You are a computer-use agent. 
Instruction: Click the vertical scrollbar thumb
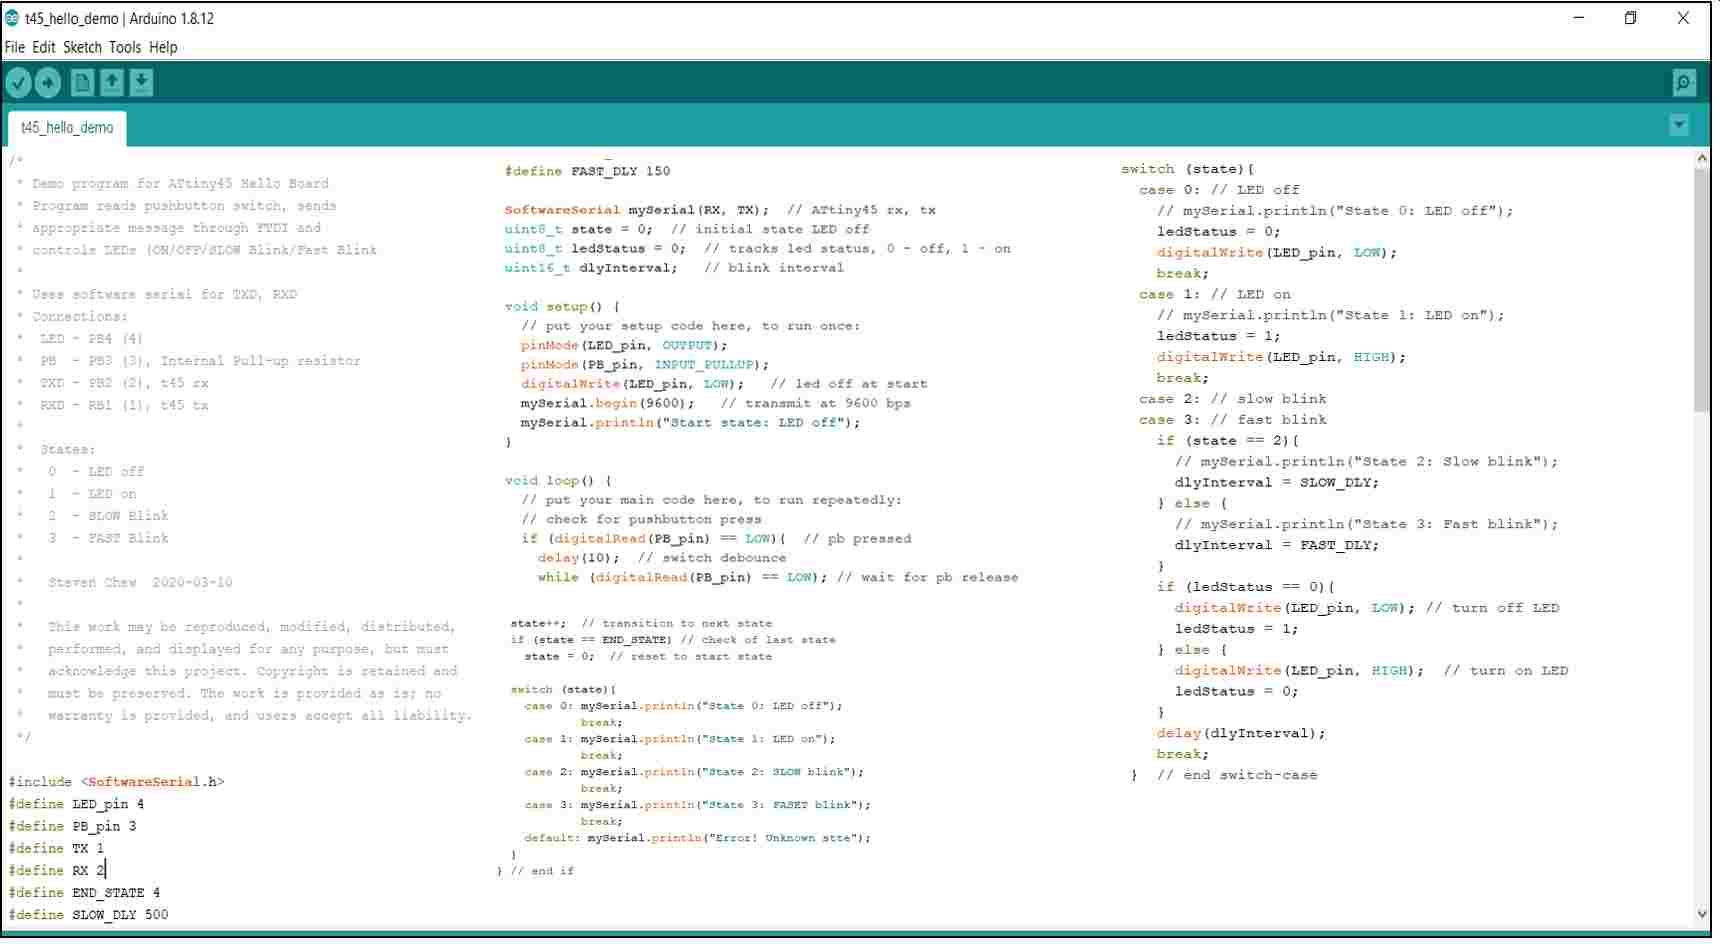(1703, 290)
